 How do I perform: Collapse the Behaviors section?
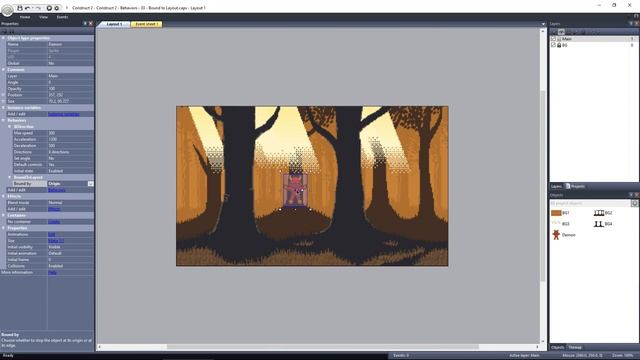(x=3, y=120)
